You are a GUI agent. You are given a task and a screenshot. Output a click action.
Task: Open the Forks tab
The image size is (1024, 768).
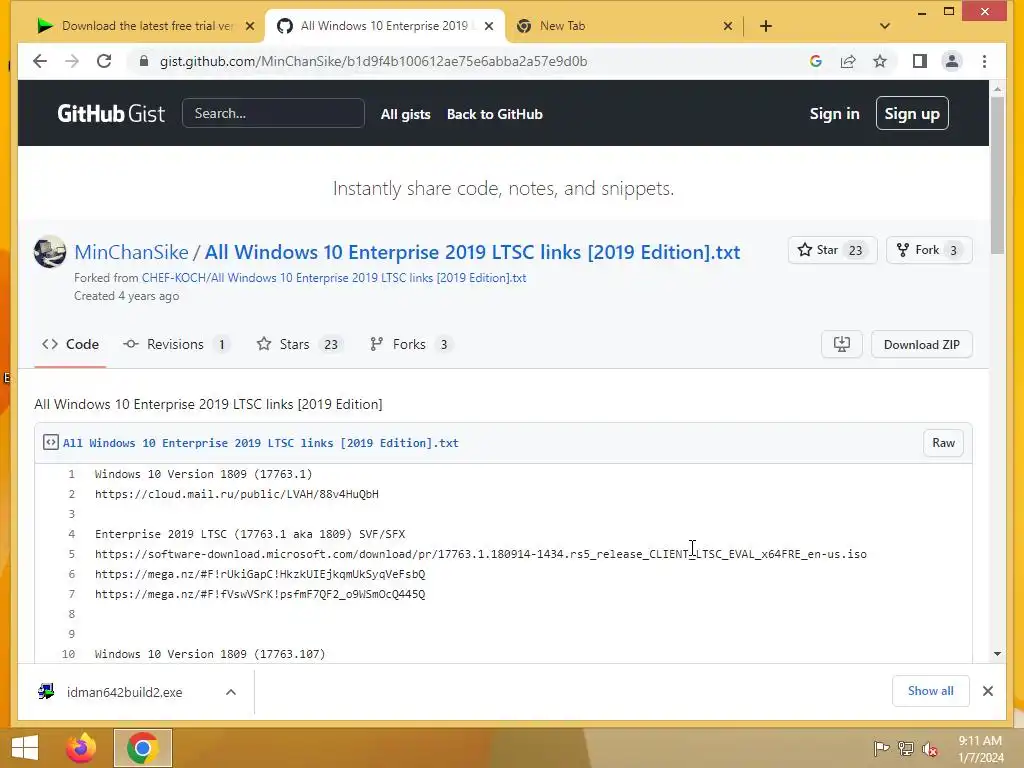[411, 344]
